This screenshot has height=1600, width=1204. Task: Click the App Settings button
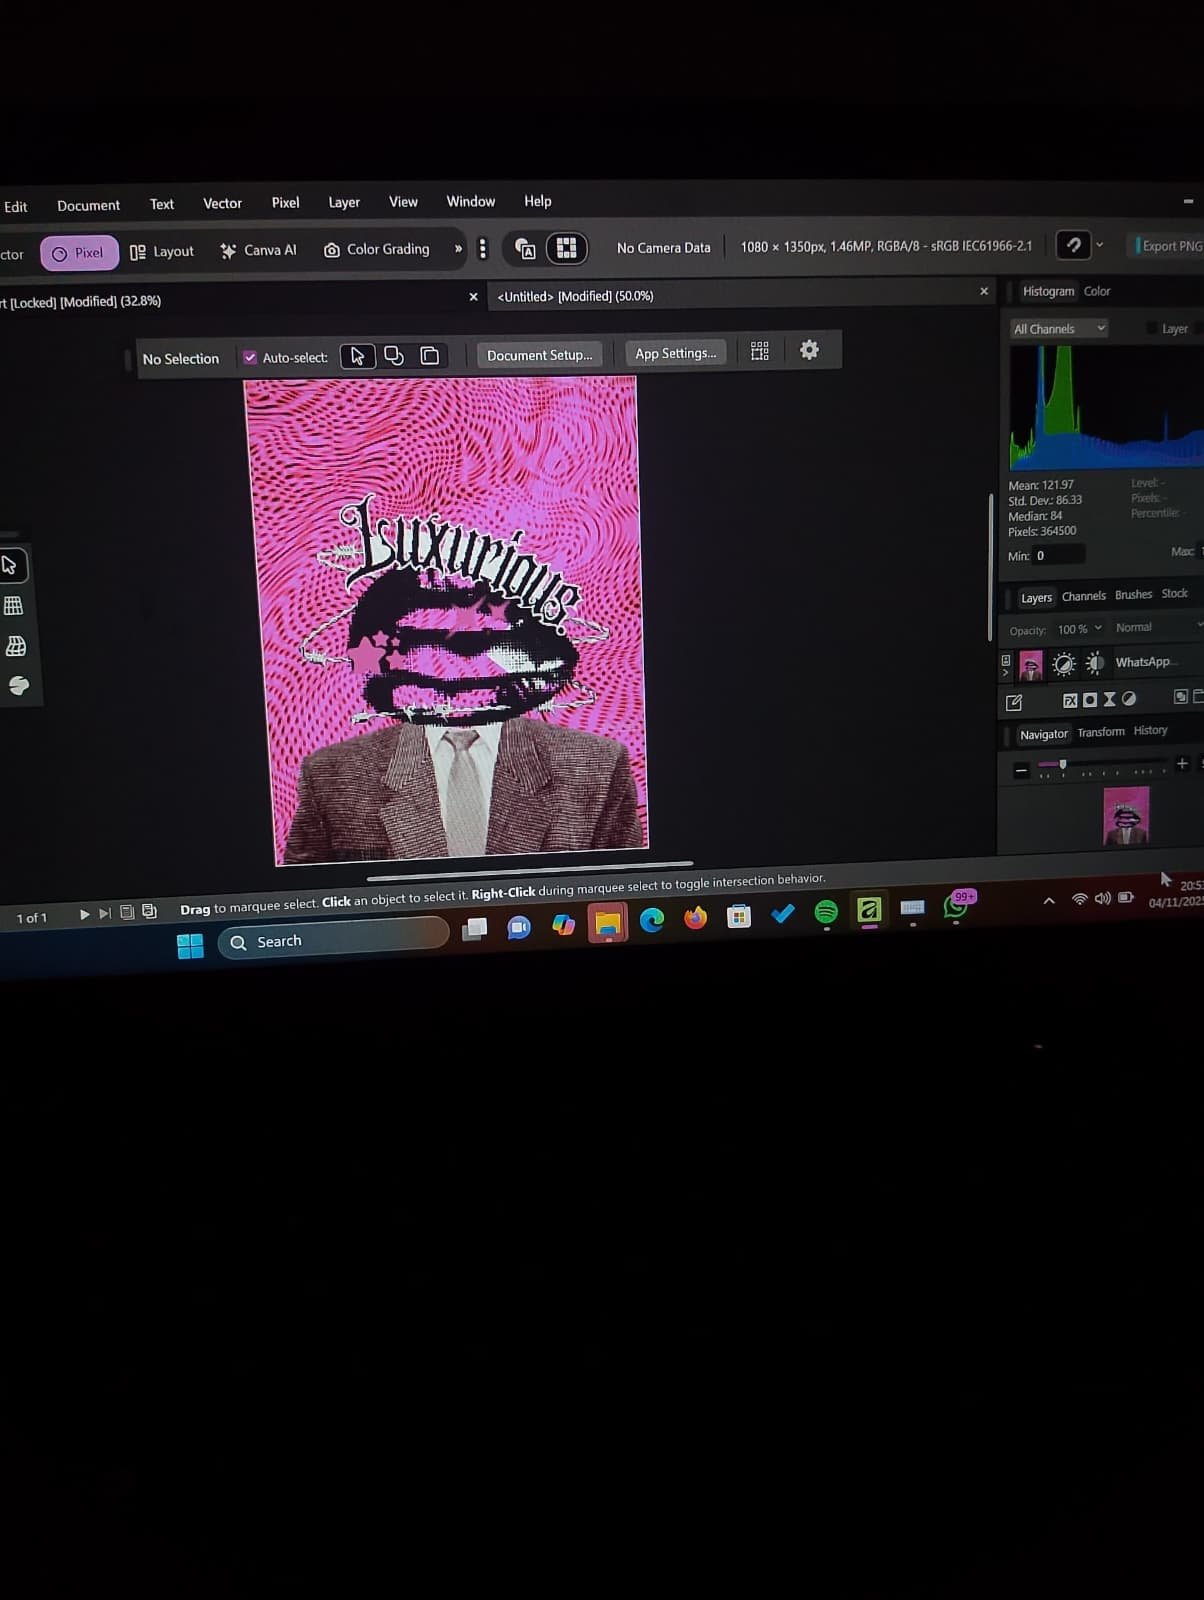[676, 353]
